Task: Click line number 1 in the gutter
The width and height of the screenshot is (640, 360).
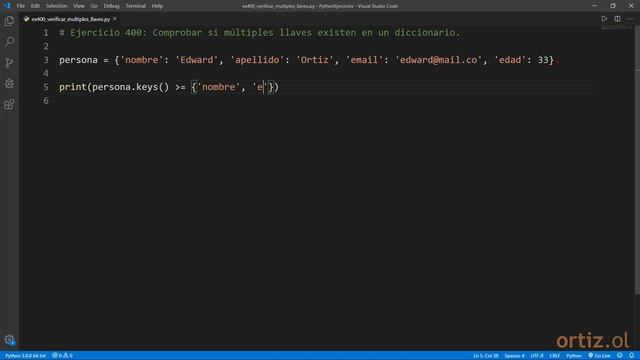Action: point(46,33)
